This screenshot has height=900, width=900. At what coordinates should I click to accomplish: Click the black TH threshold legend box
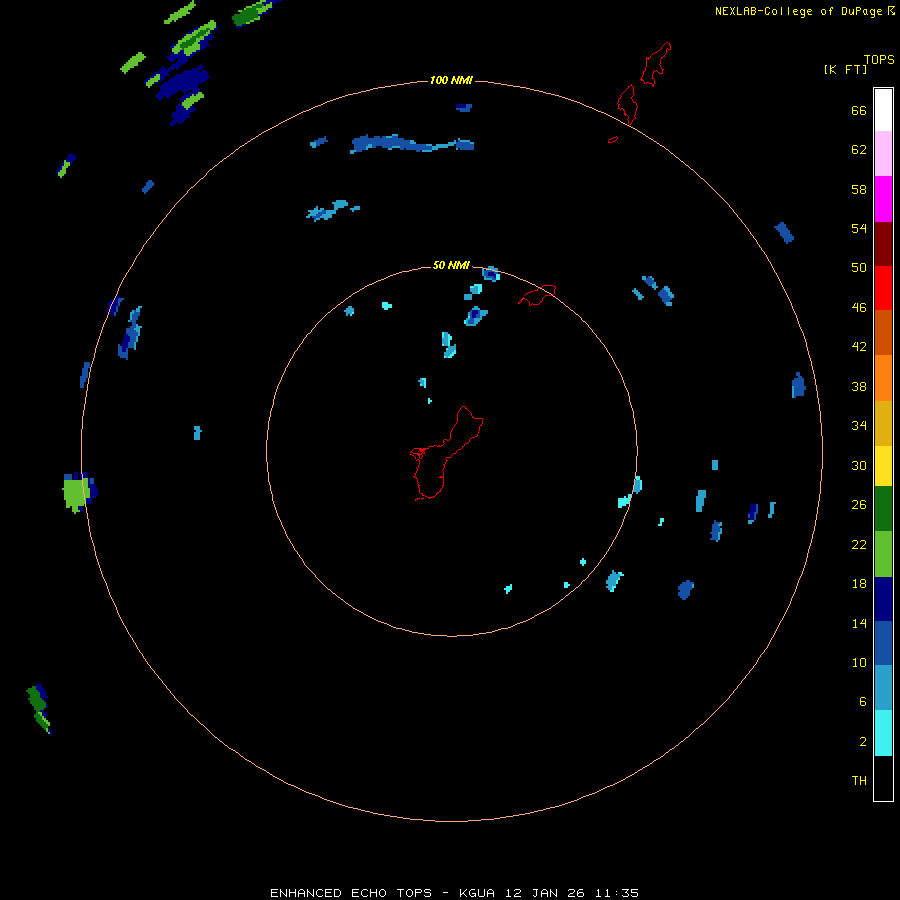[x=883, y=778]
